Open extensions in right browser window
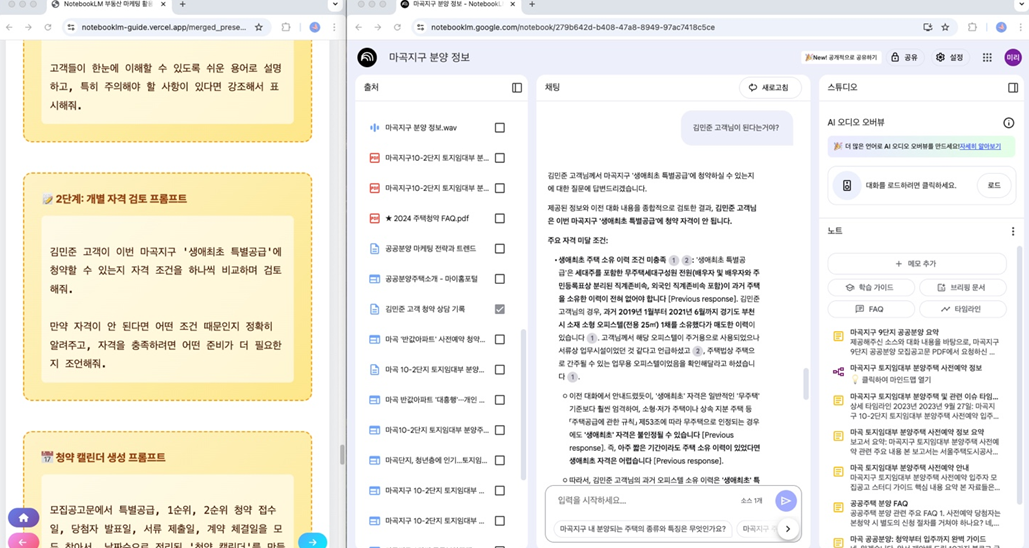 pos(972,27)
